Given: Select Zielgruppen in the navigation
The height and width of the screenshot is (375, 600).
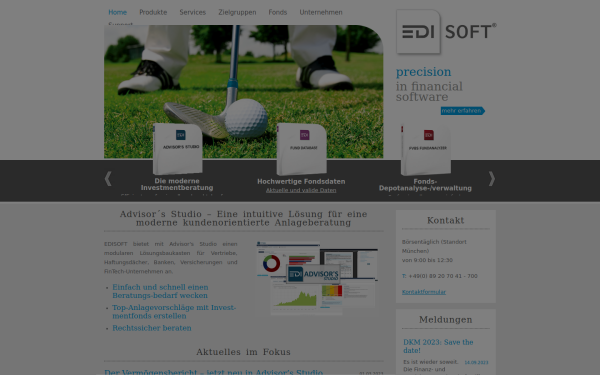Looking at the screenshot, I should pyautogui.click(x=237, y=12).
